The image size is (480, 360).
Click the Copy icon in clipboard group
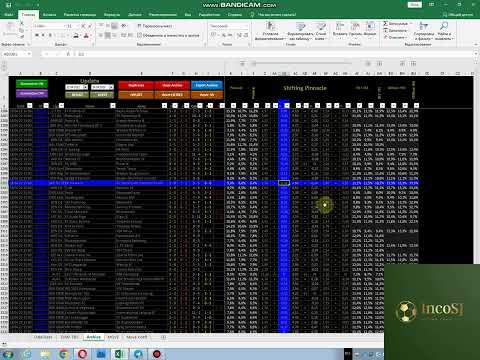click(x=22, y=30)
